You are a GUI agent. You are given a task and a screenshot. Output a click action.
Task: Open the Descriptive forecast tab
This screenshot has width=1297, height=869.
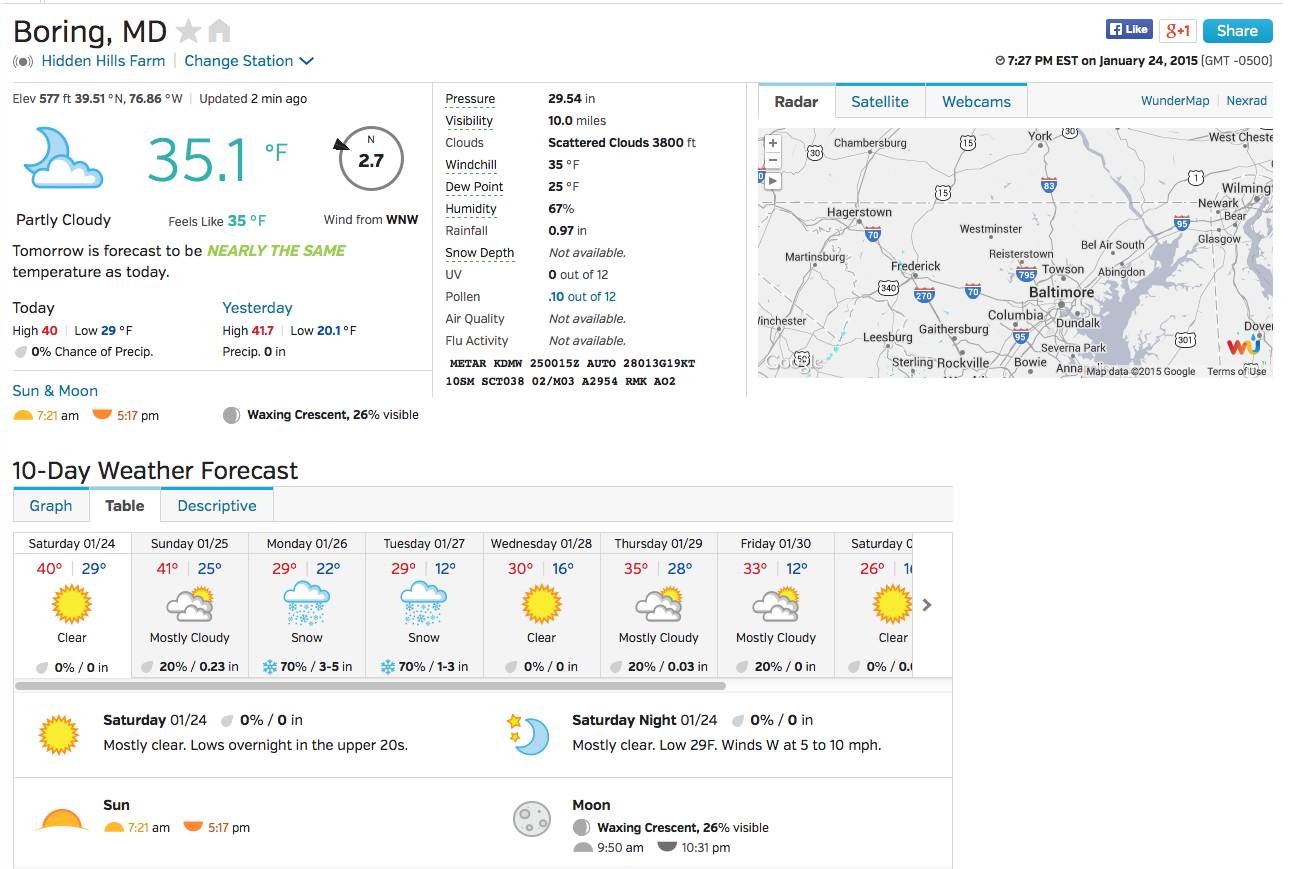[217, 506]
